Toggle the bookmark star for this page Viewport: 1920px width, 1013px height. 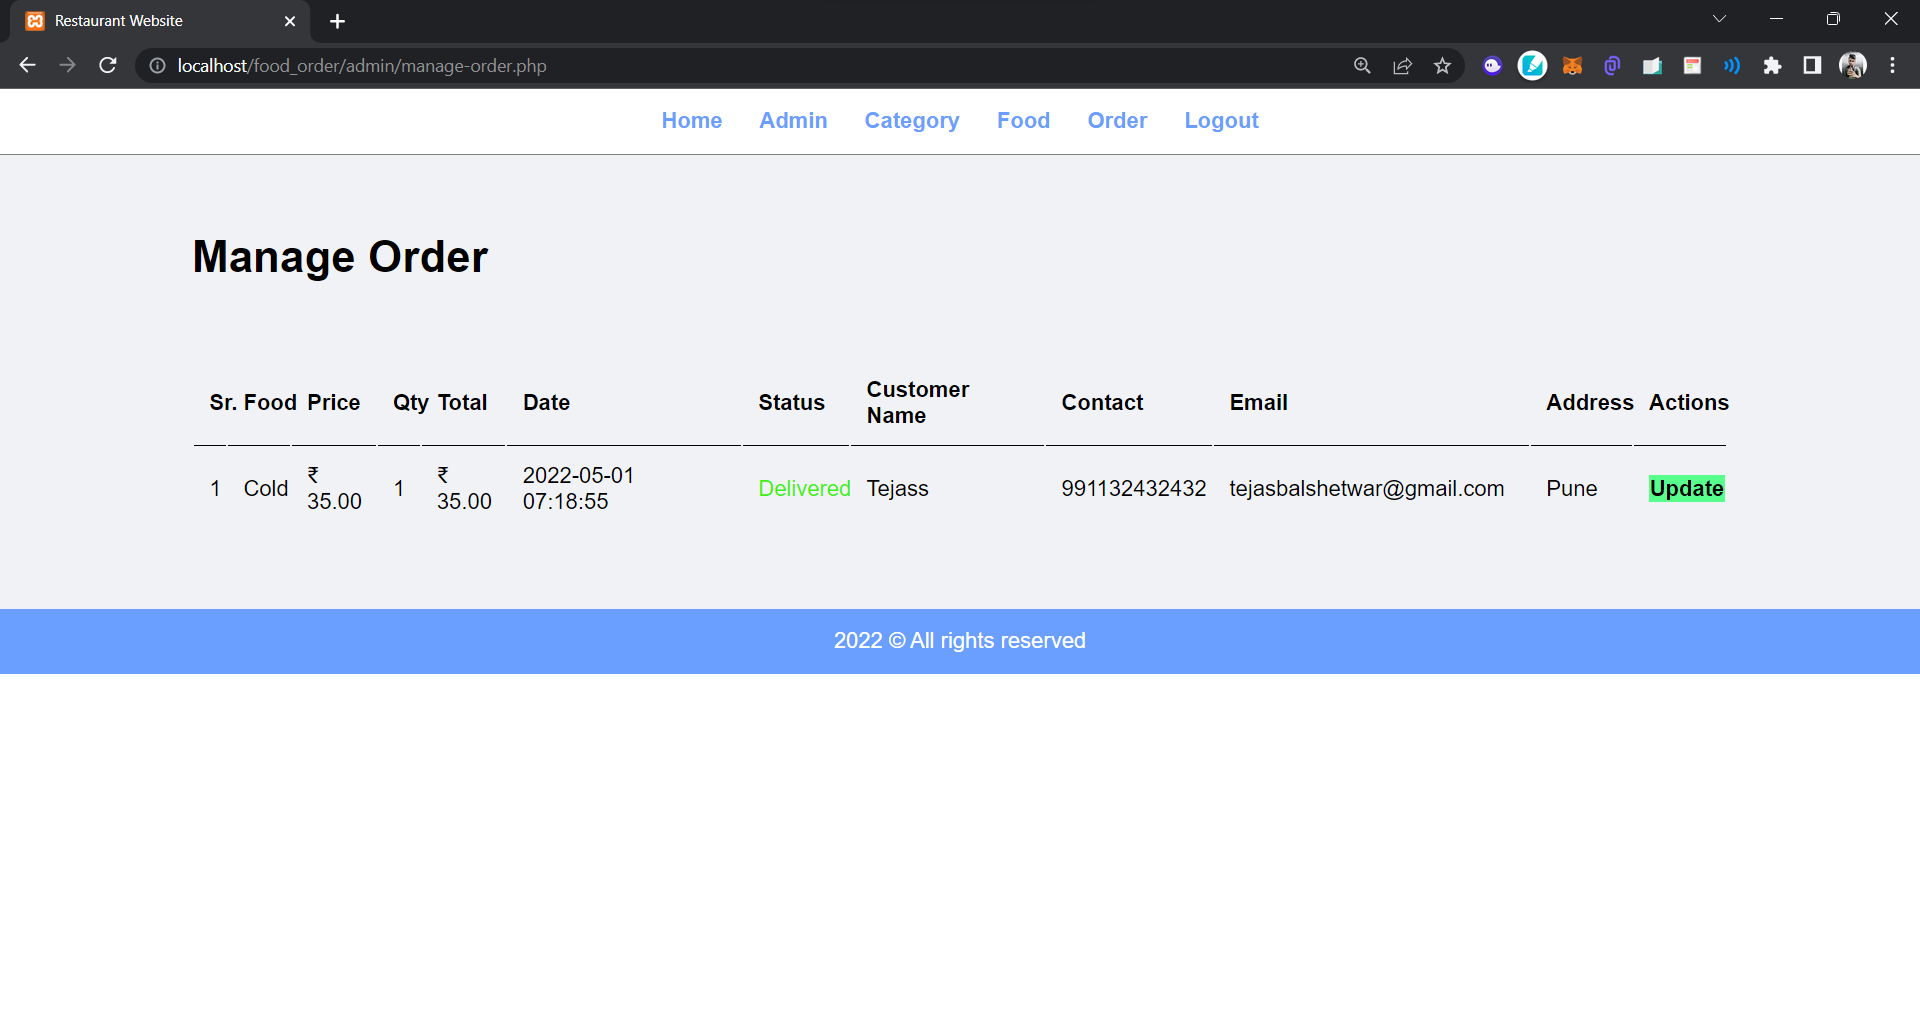pos(1443,66)
